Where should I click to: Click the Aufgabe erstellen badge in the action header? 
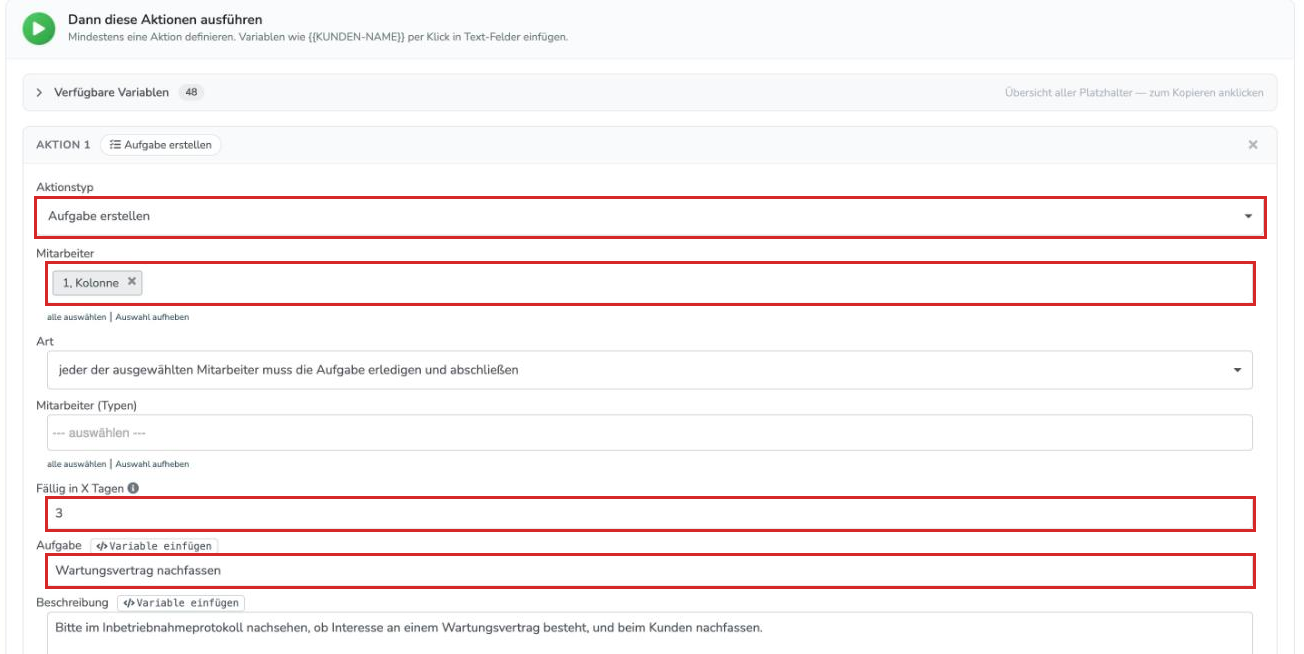pos(161,145)
